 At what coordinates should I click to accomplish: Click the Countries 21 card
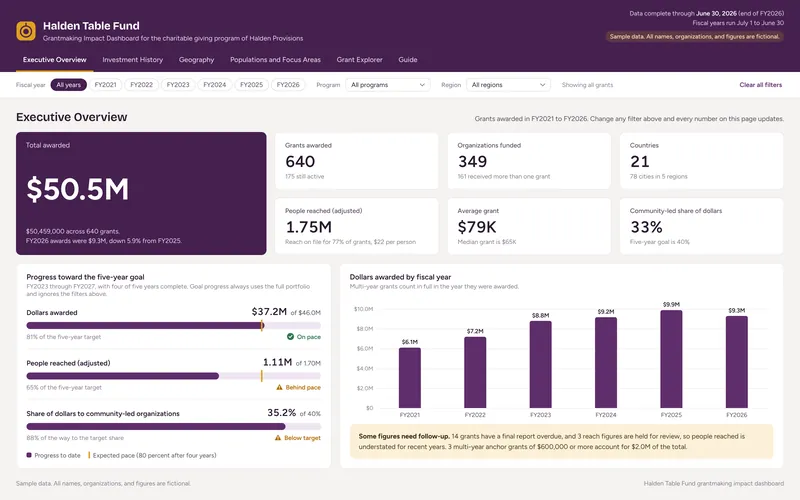(702, 161)
